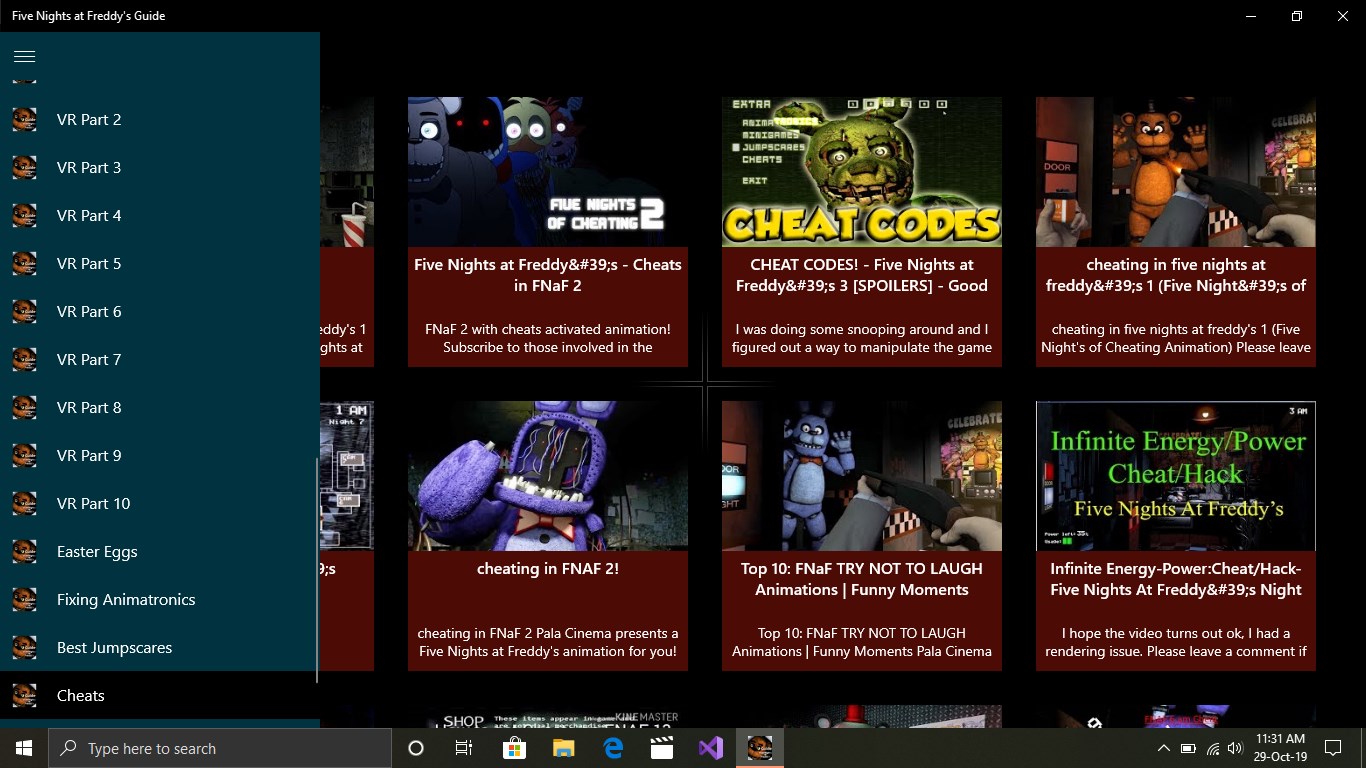Click the battery status tray icon

(x=1188, y=748)
